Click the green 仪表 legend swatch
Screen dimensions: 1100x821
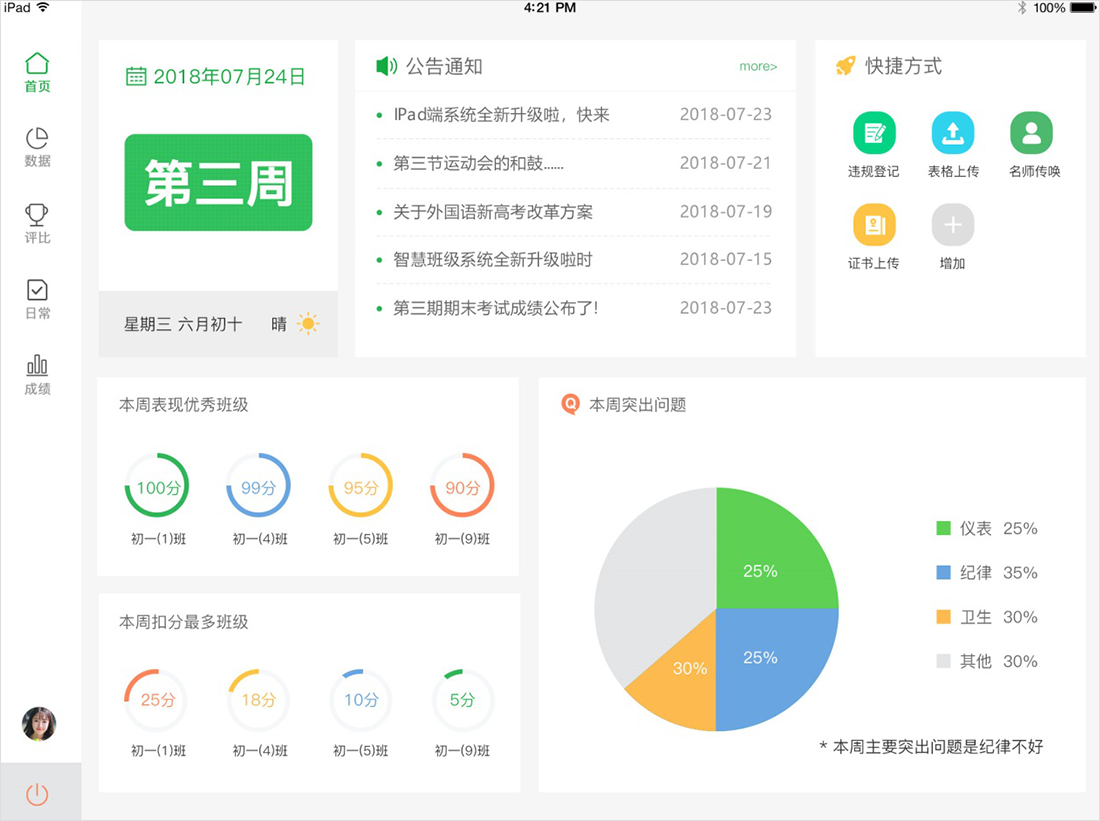click(943, 529)
